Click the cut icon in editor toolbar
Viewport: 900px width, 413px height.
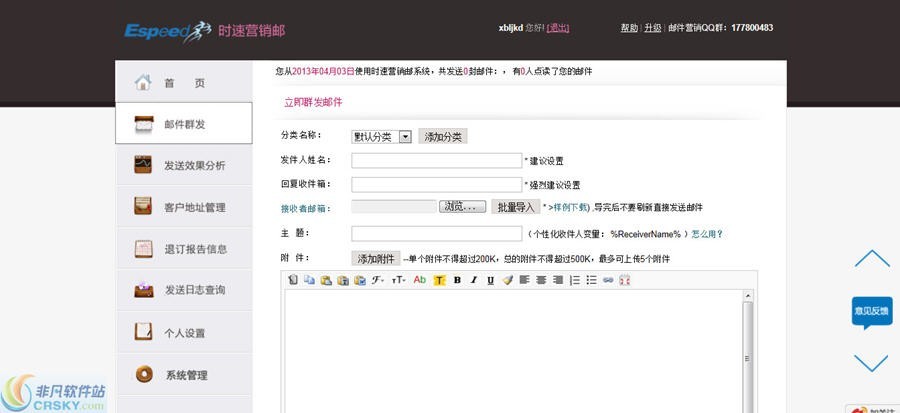[293, 280]
